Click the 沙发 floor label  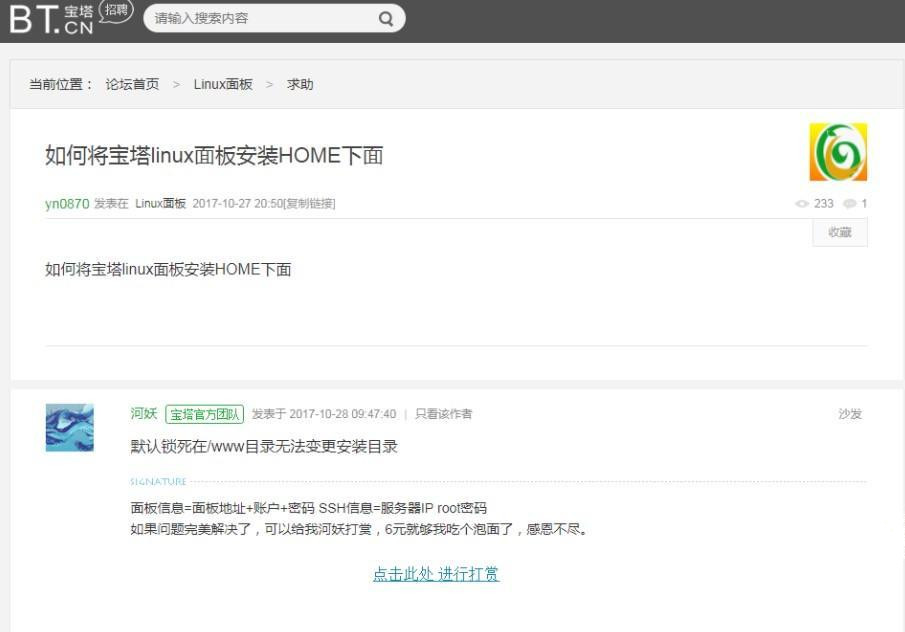(850, 413)
